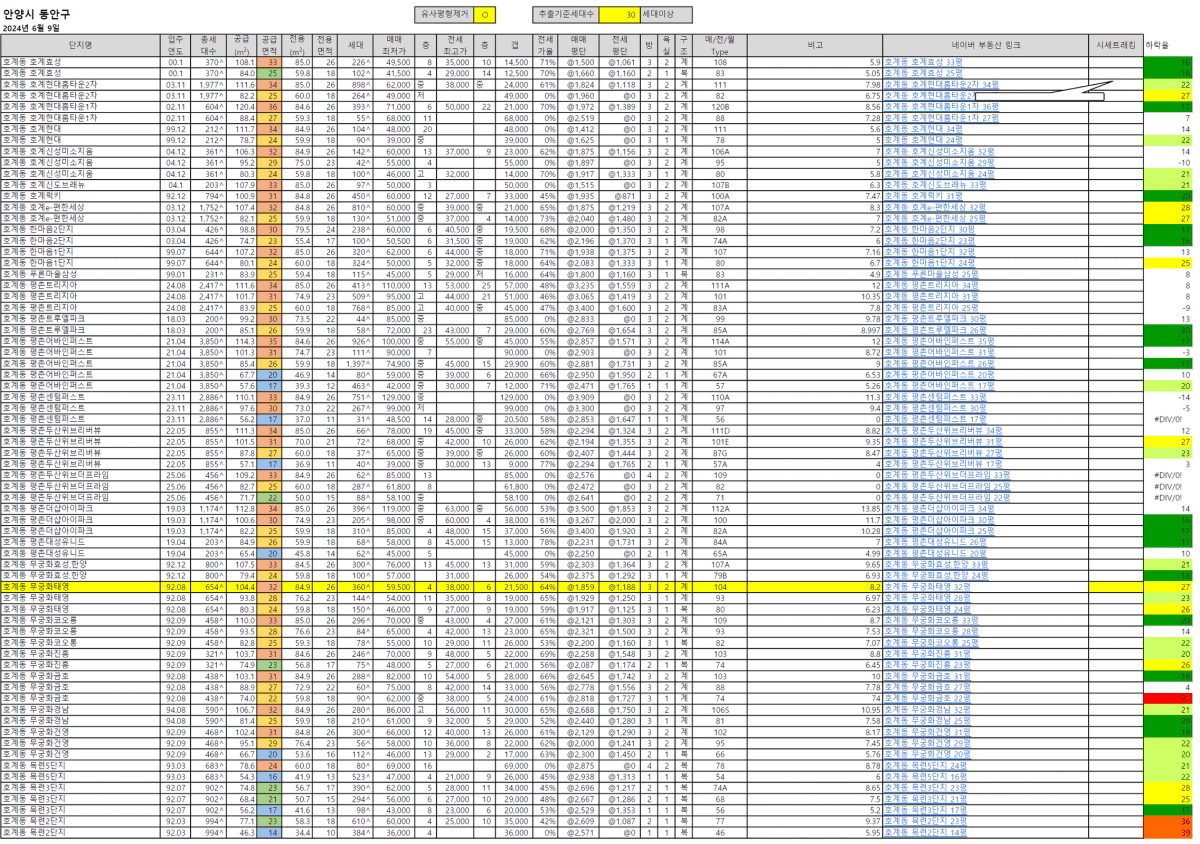Follow the 호계동 무궁화태영 32평 link
The height and width of the screenshot is (844, 1200).
point(927,587)
